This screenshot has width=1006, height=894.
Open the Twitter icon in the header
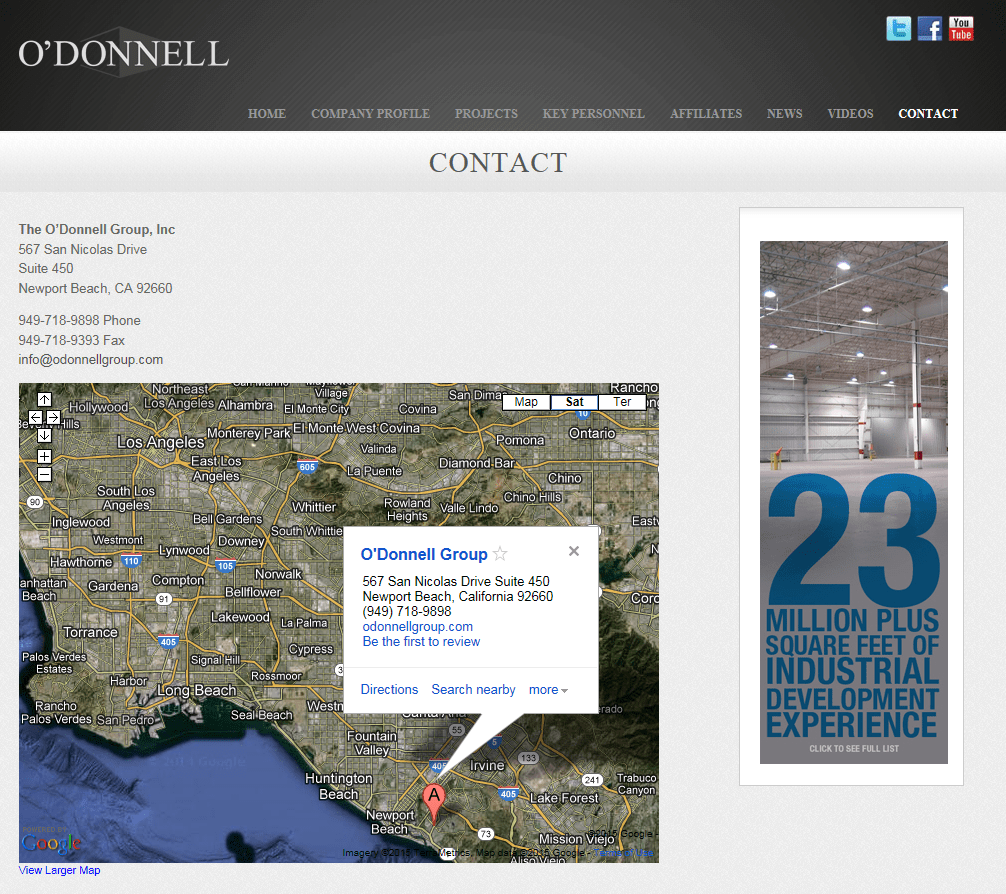[x=898, y=28]
